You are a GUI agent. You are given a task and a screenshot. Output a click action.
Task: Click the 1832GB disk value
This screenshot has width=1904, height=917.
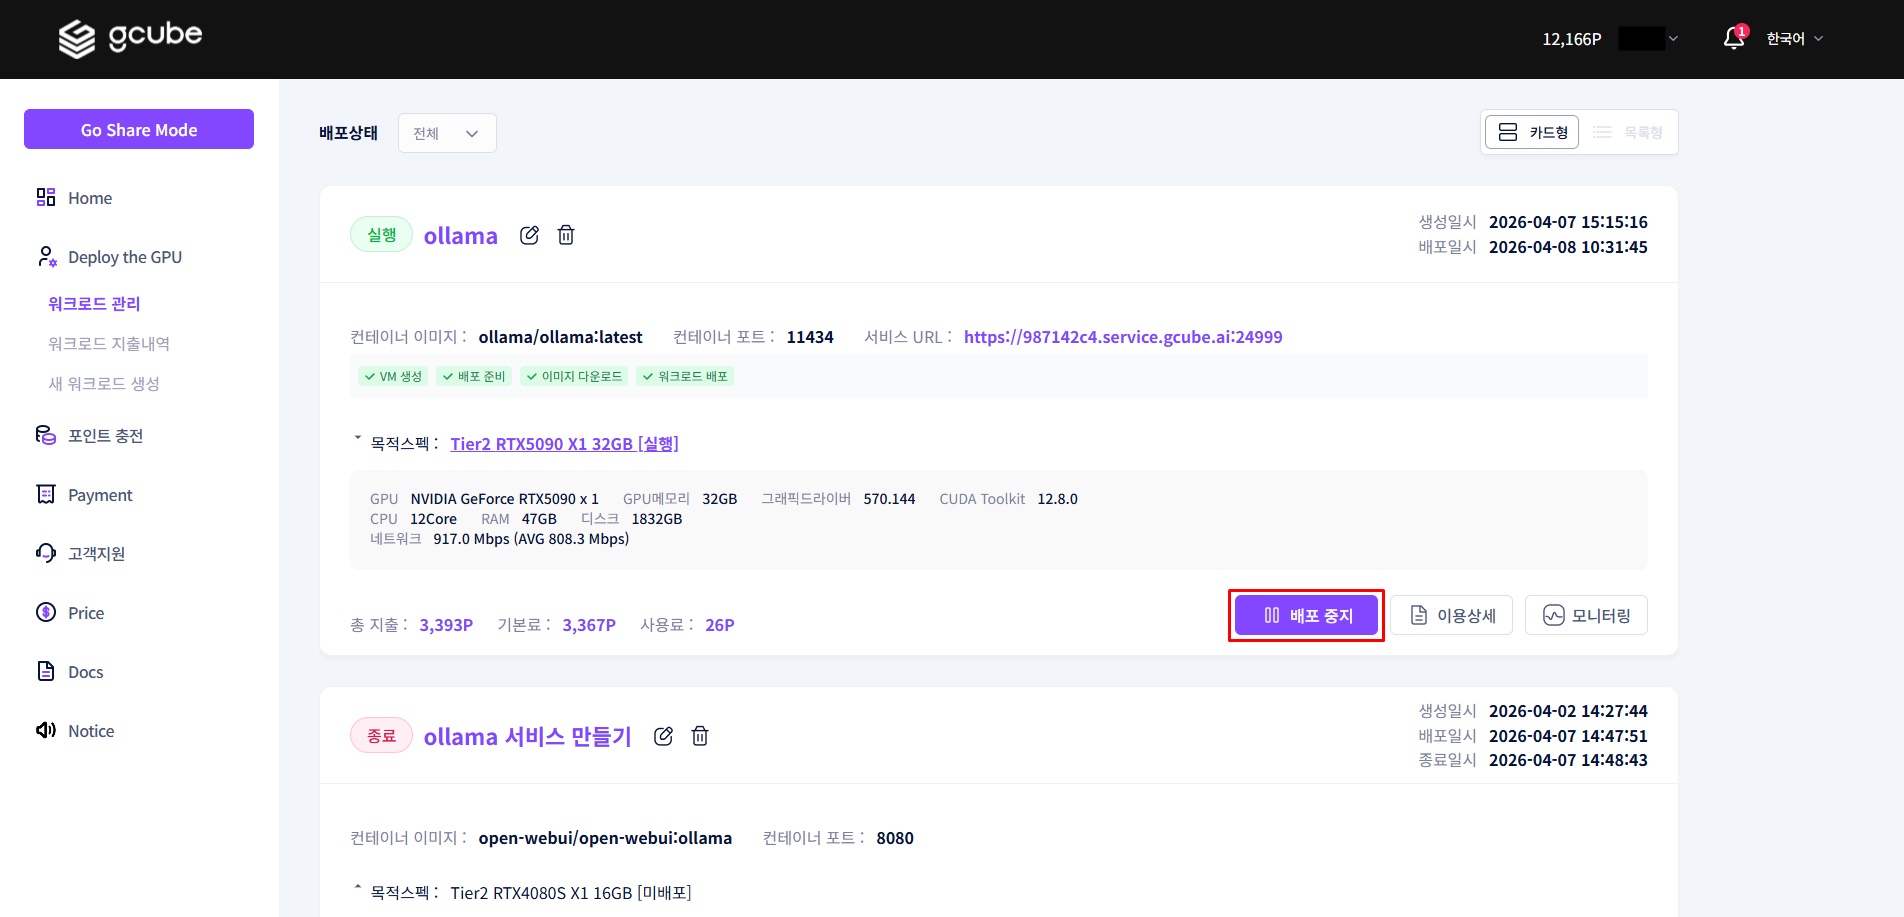657,519
